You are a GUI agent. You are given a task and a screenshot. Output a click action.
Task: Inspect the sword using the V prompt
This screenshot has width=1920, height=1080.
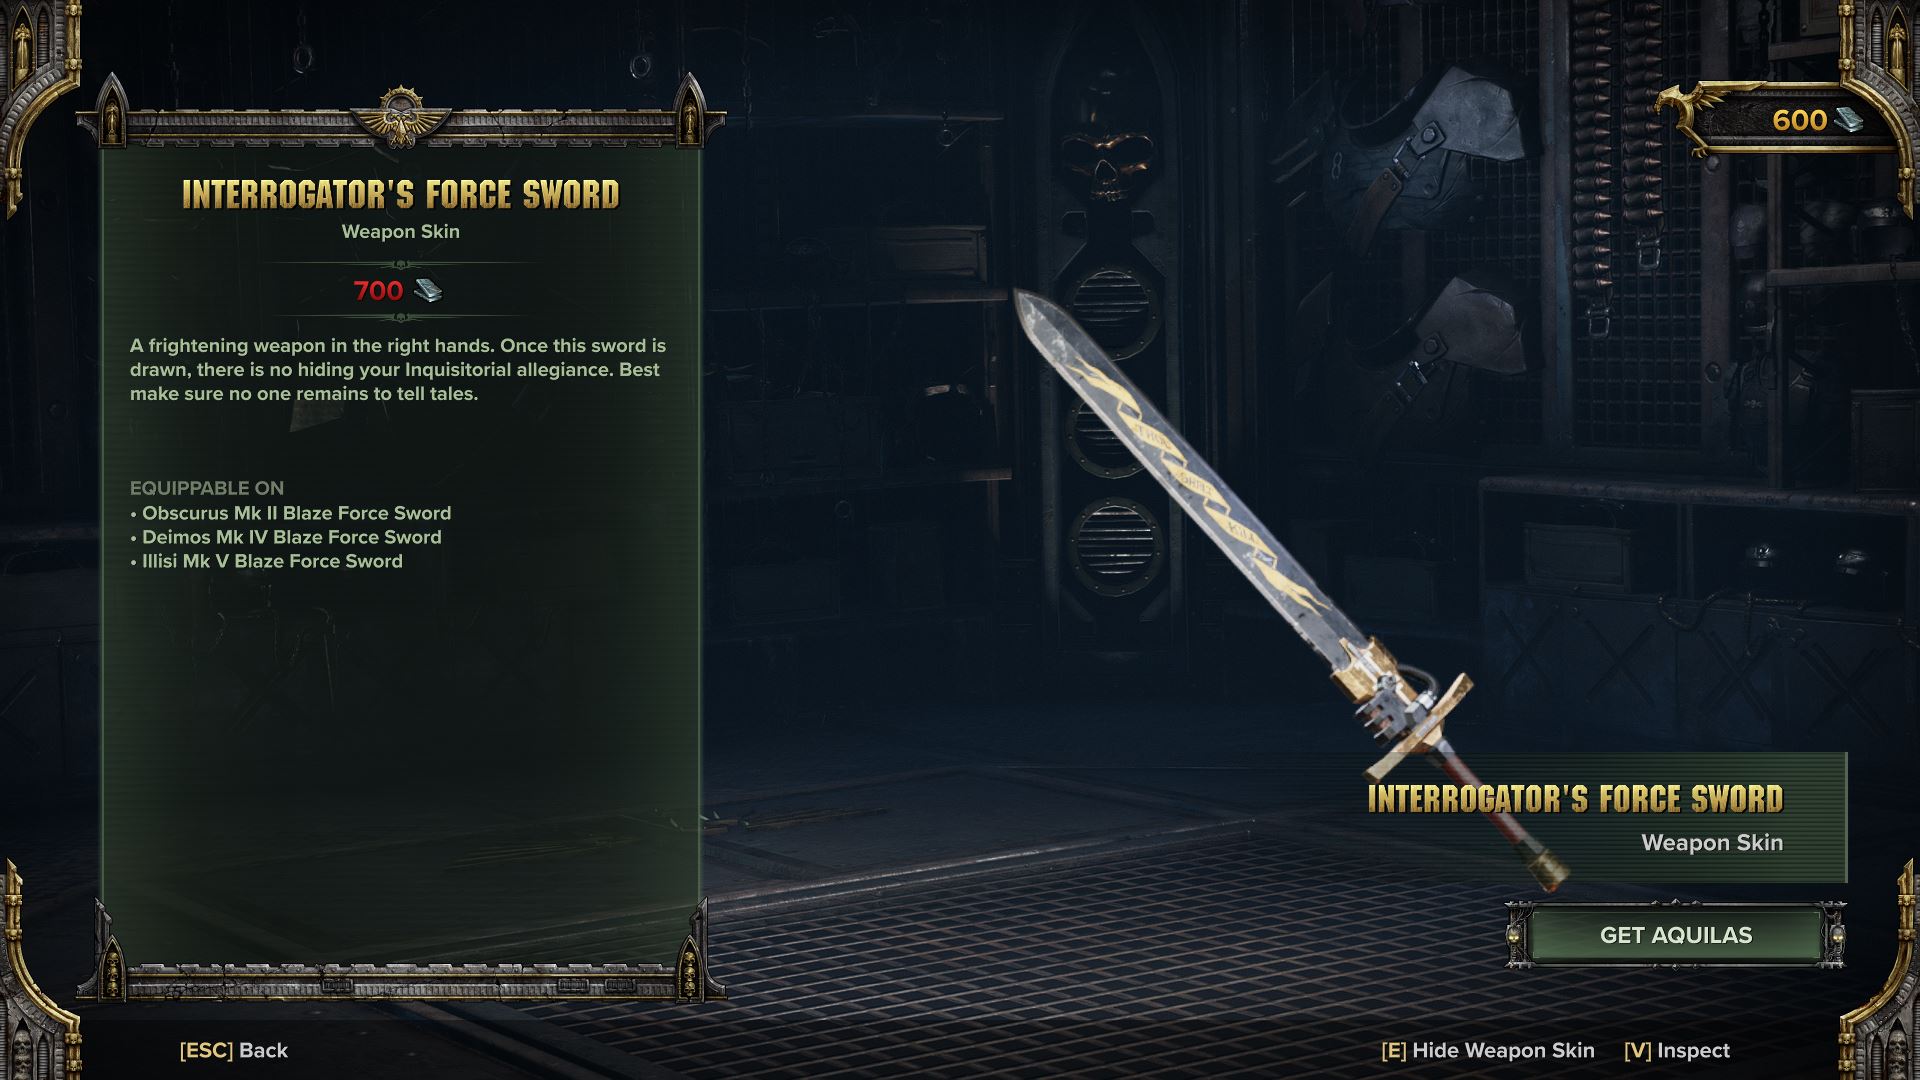[x=1677, y=1050]
